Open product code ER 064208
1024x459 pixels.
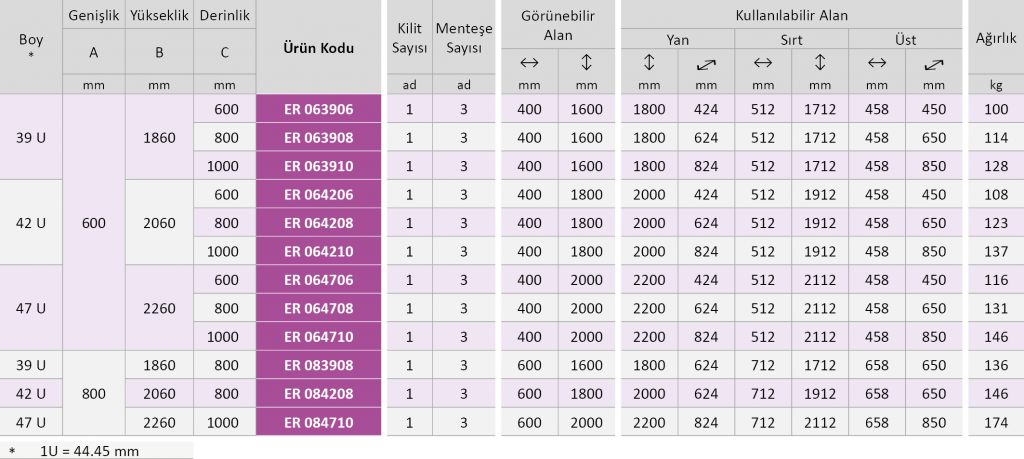coord(319,223)
